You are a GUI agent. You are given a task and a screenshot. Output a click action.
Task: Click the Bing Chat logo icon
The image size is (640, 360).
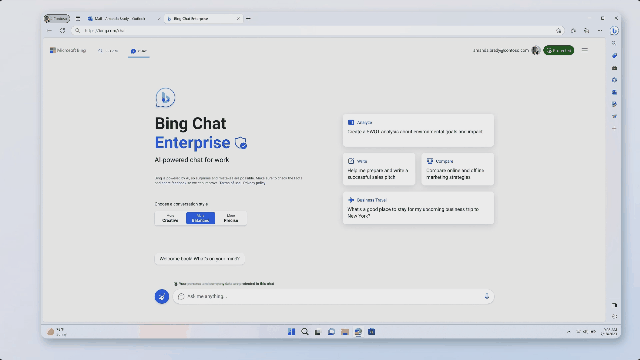(x=165, y=98)
